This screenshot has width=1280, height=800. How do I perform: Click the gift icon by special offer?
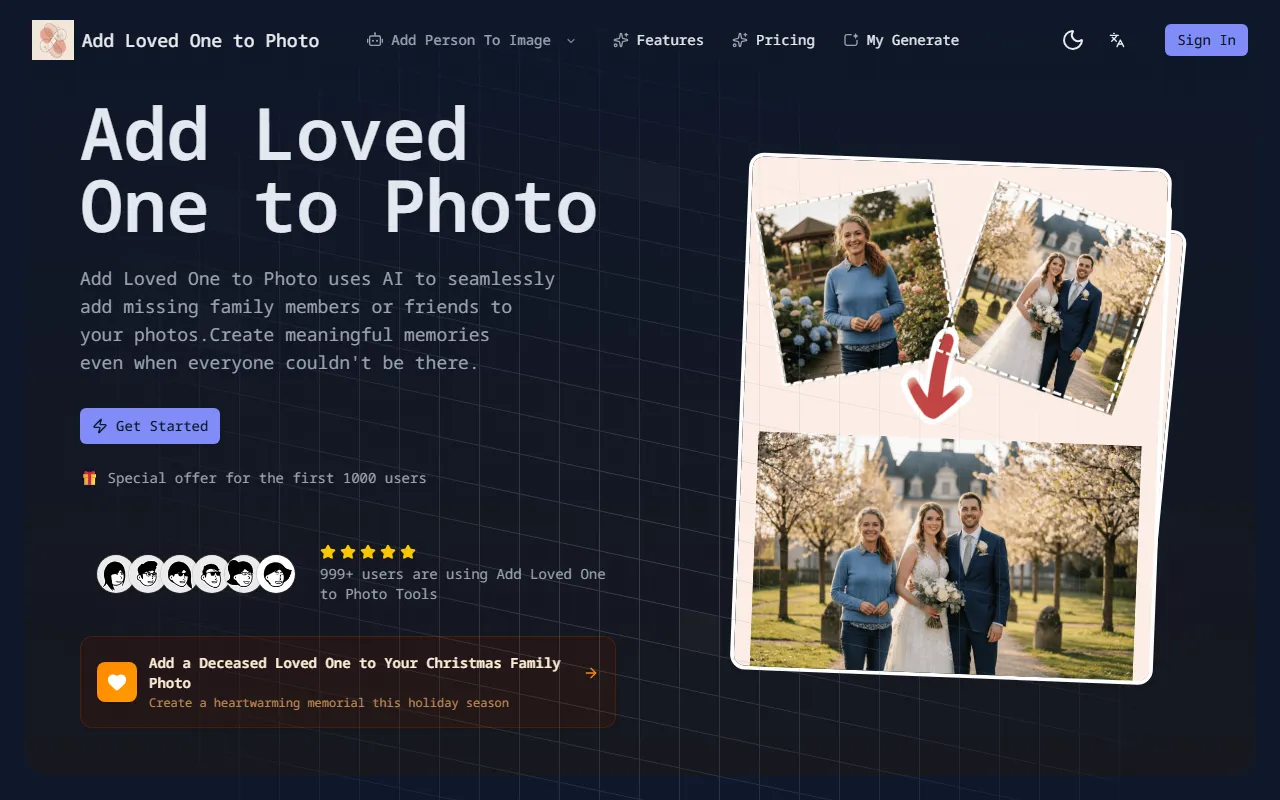89,478
